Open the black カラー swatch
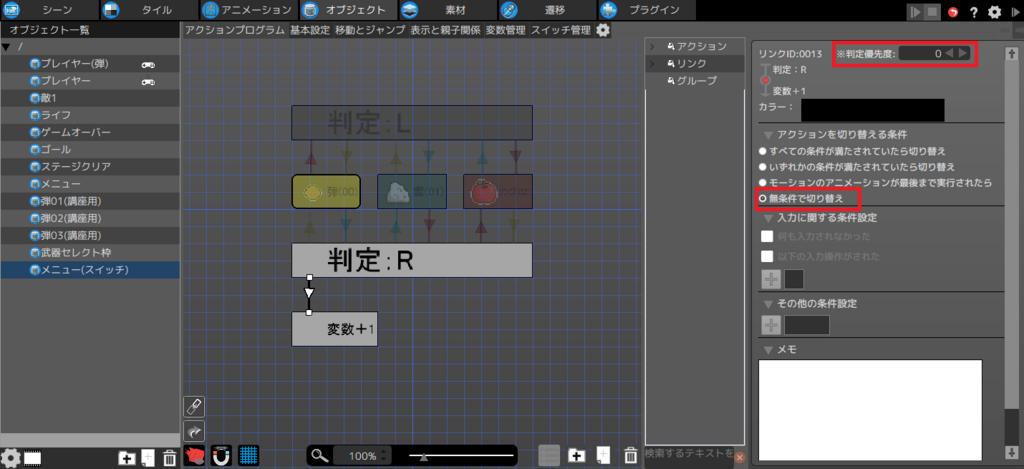The image size is (1024, 469). coord(872,110)
